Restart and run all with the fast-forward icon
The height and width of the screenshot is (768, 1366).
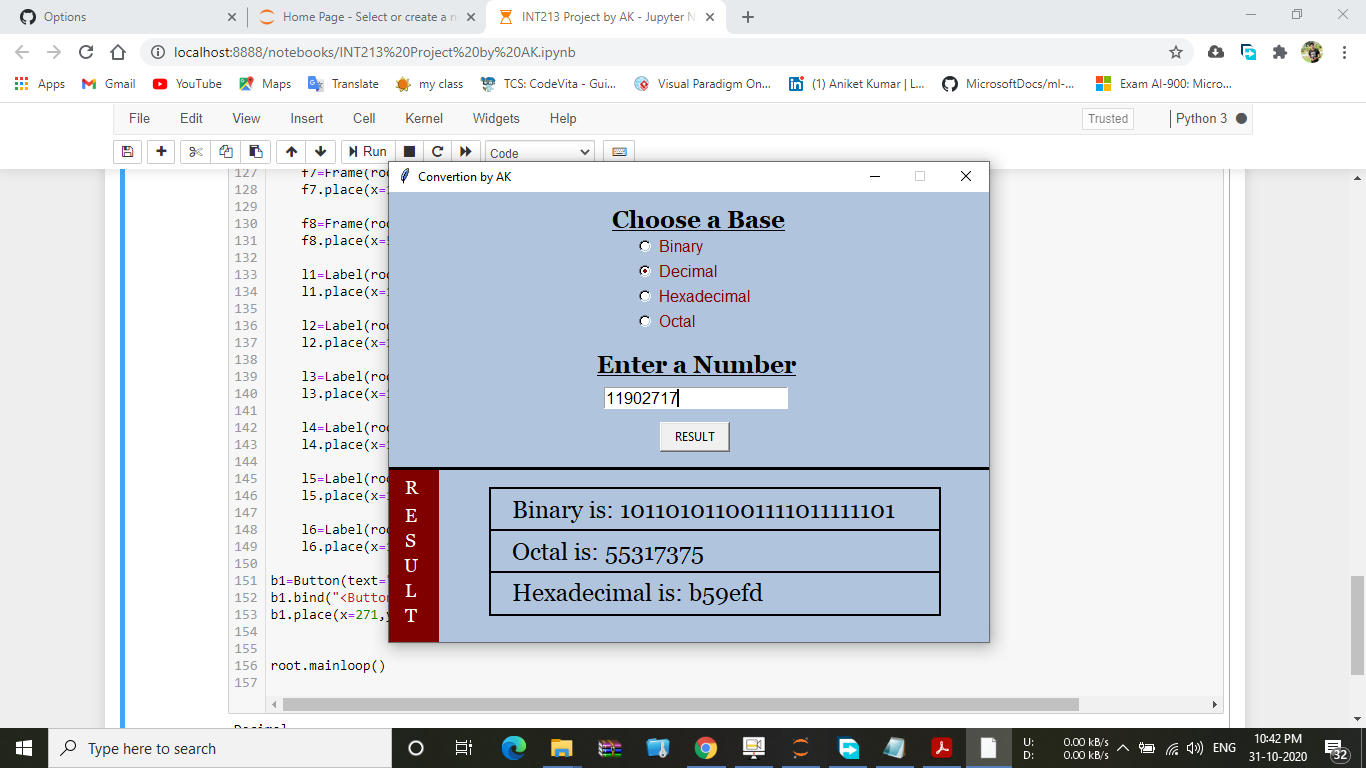[465, 152]
